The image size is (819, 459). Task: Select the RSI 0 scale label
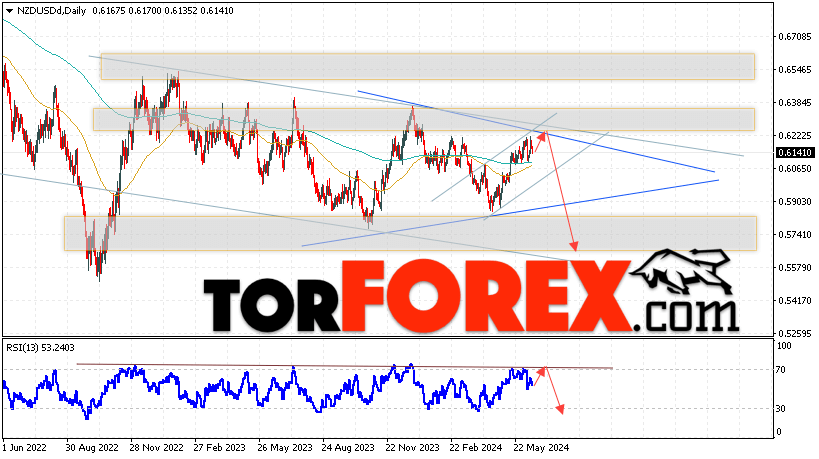(x=779, y=432)
